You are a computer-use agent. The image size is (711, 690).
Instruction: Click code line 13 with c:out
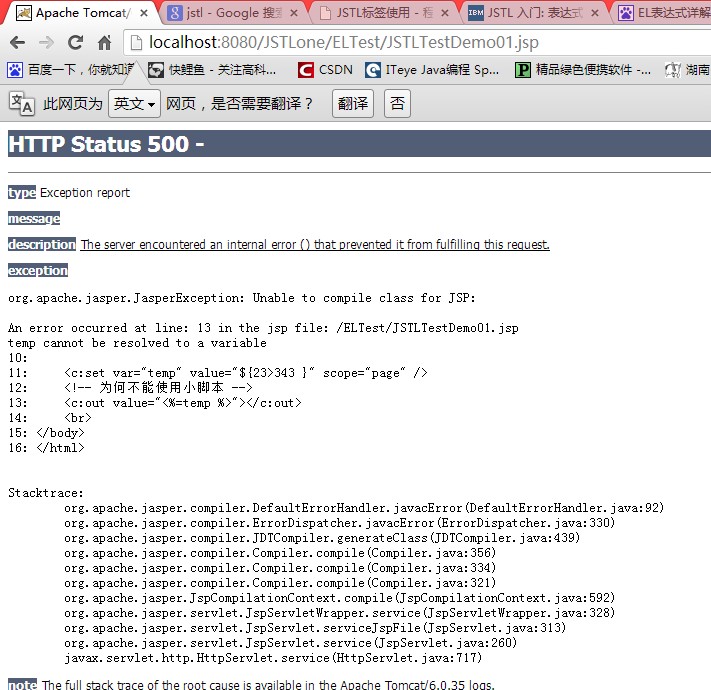tap(155, 403)
